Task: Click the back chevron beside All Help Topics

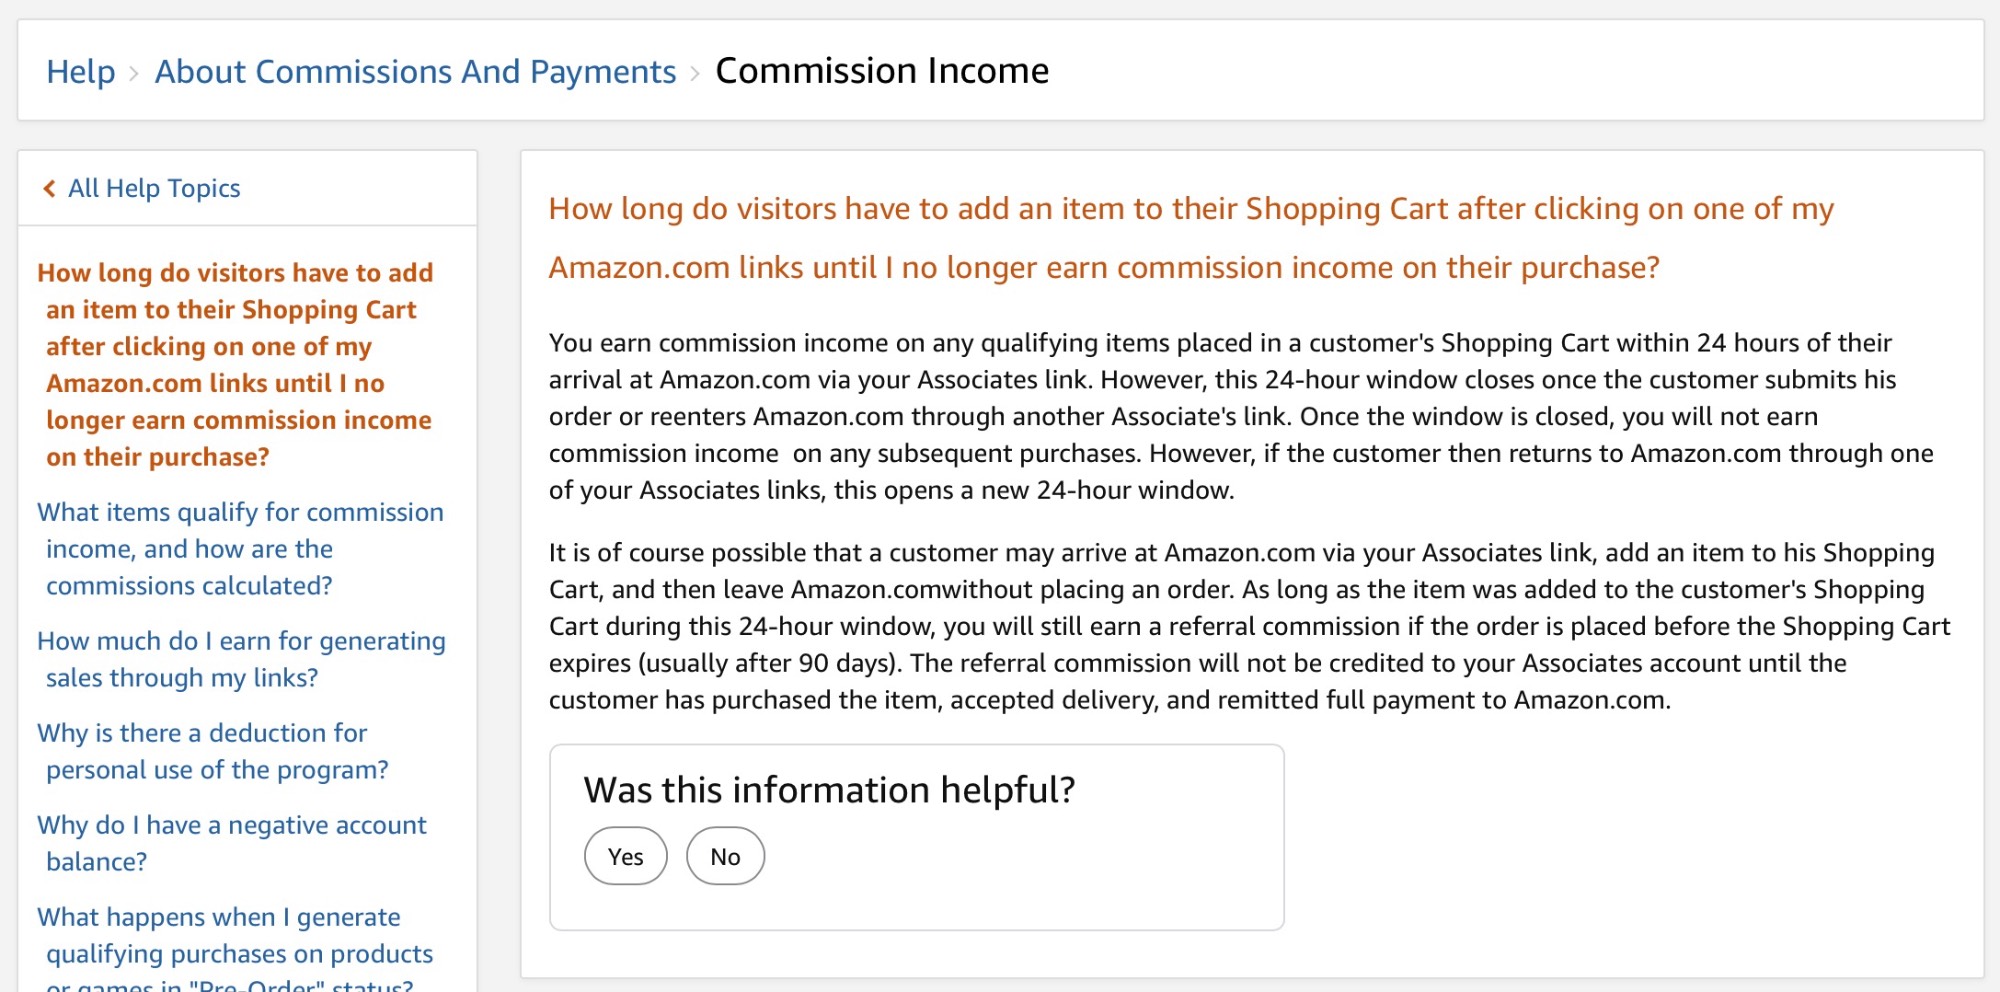Action: (x=49, y=189)
